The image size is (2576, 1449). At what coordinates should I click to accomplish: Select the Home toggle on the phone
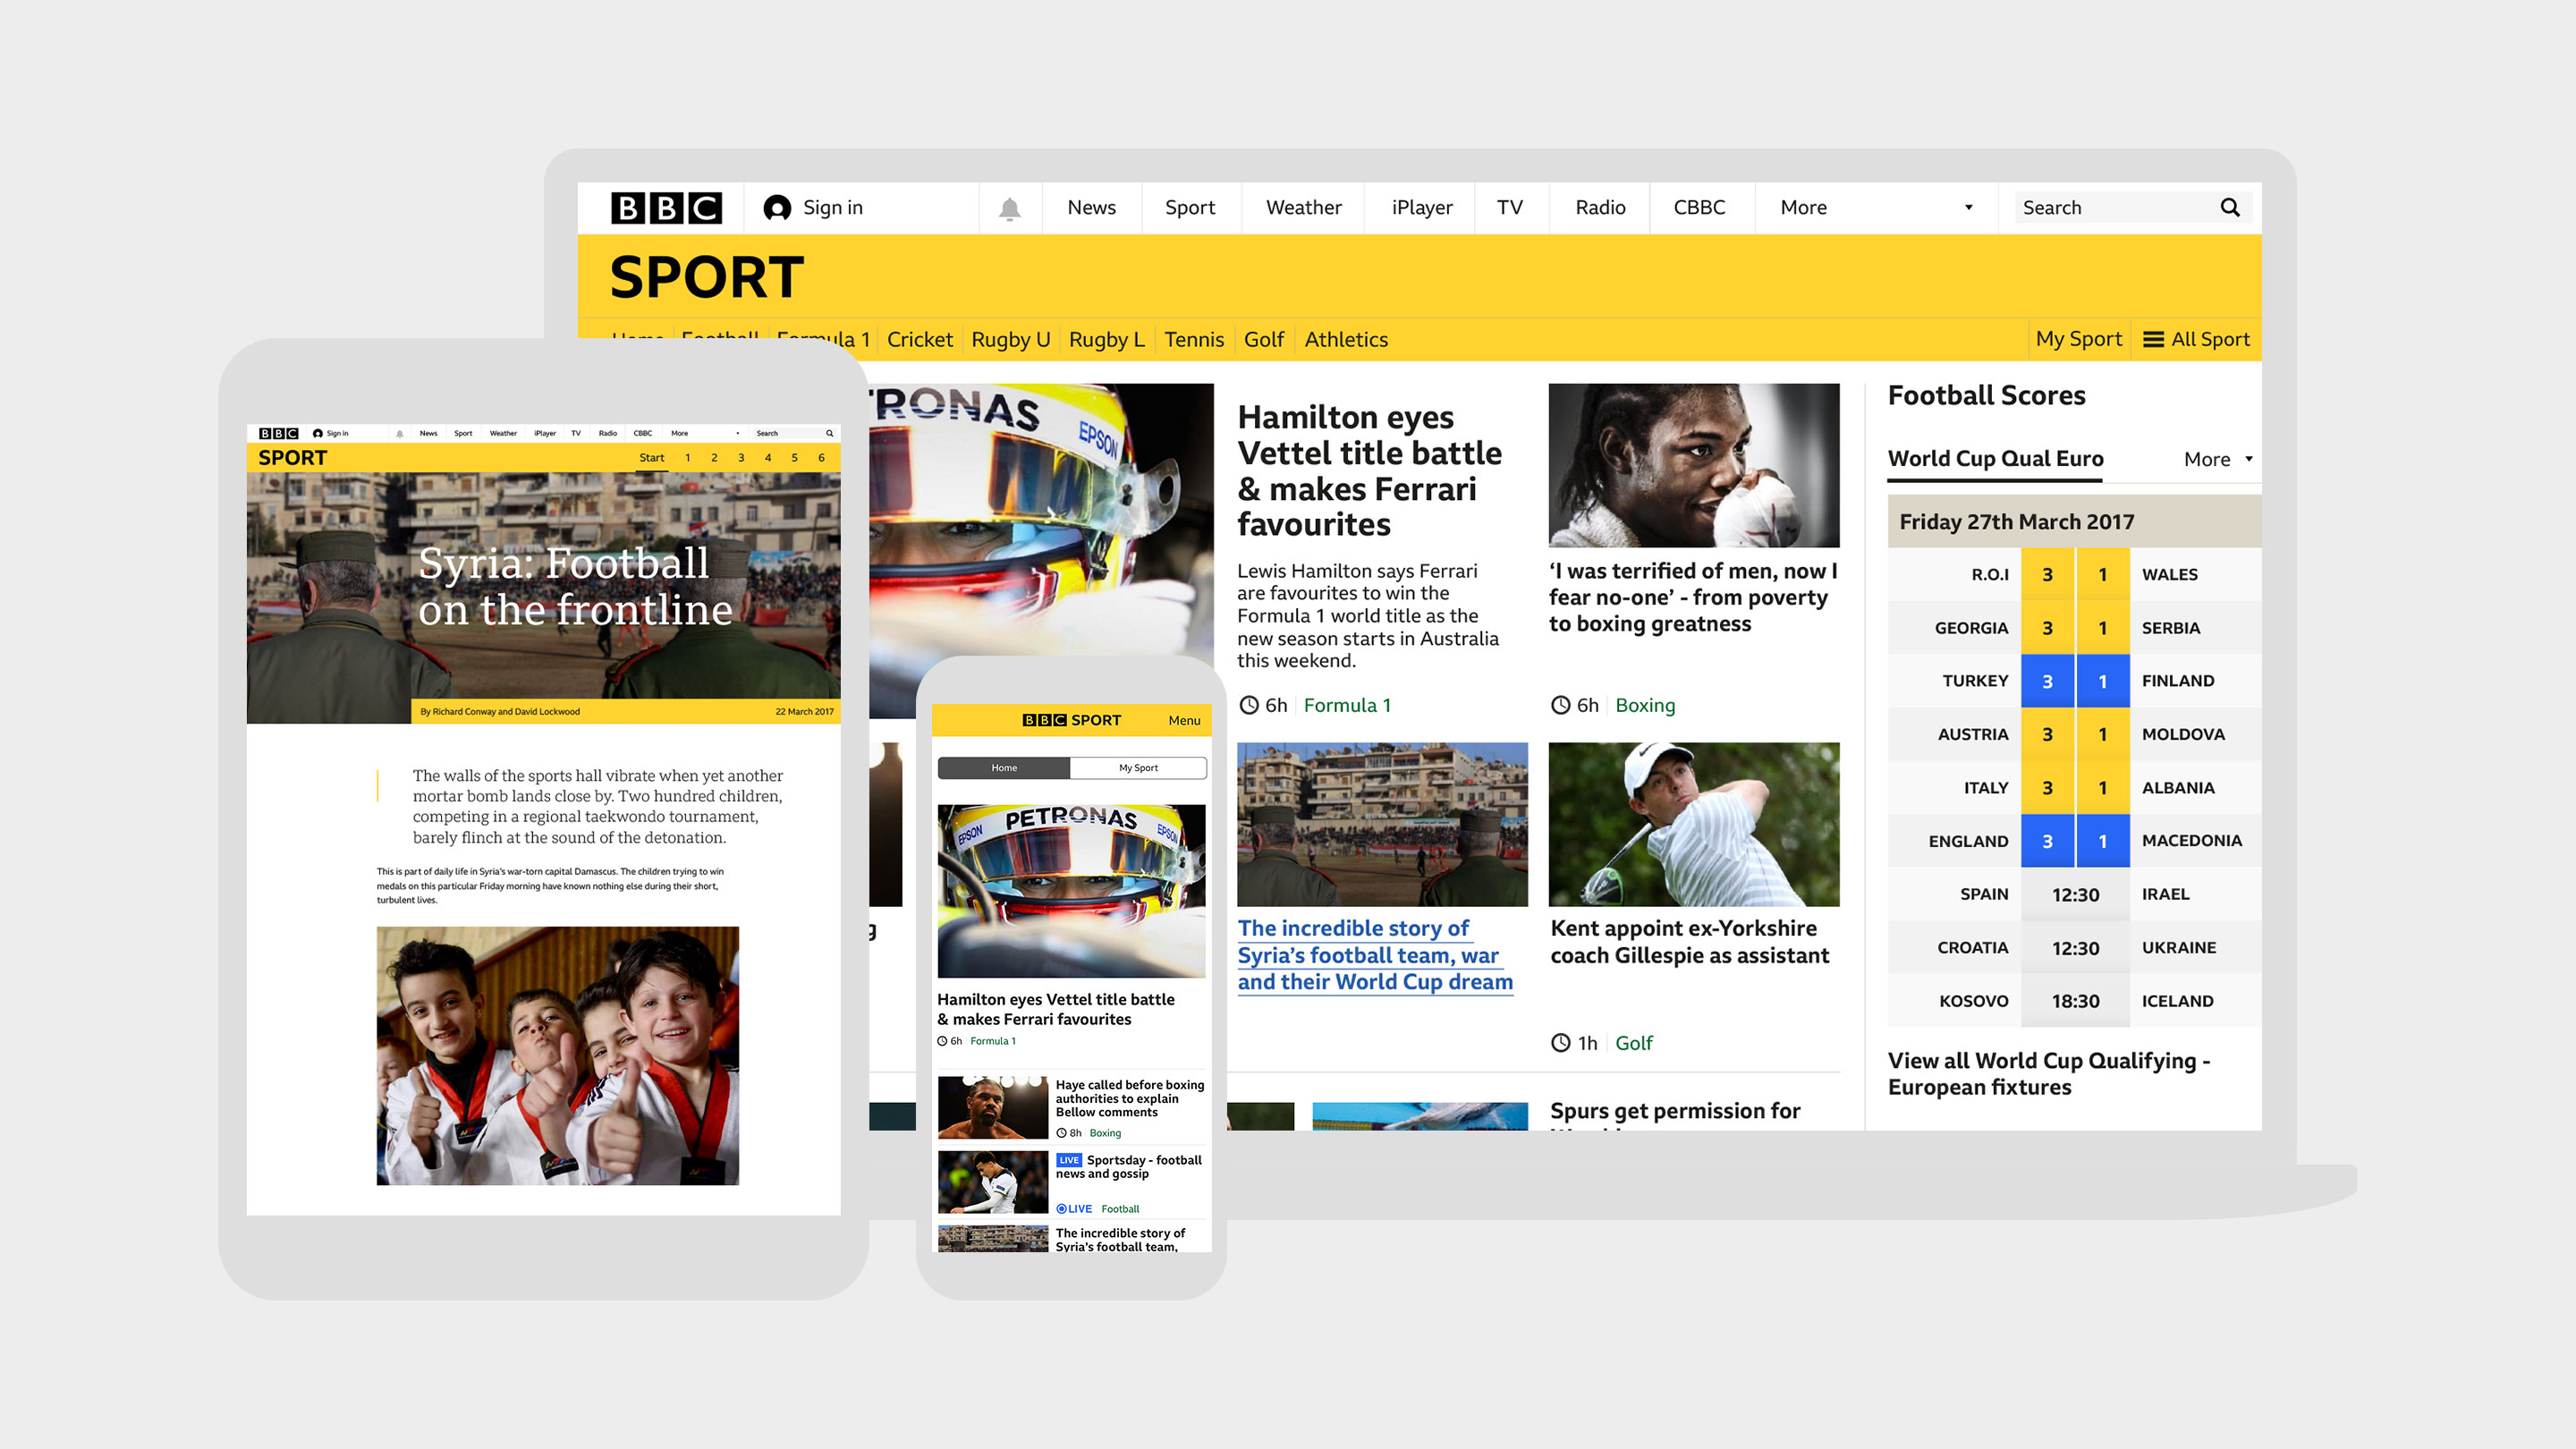click(x=1004, y=768)
